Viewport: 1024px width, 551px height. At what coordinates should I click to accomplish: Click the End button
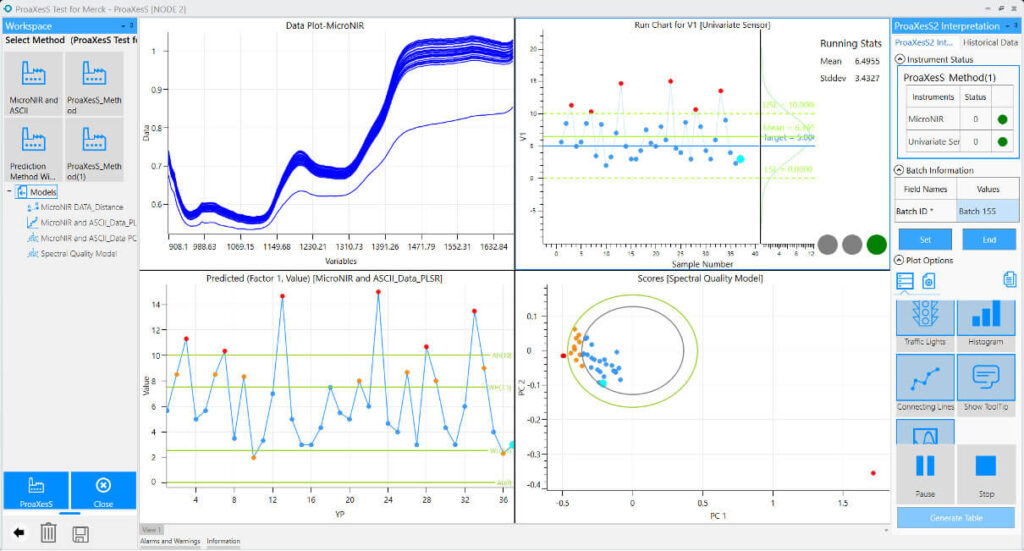pyautogui.click(x=989, y=240)
